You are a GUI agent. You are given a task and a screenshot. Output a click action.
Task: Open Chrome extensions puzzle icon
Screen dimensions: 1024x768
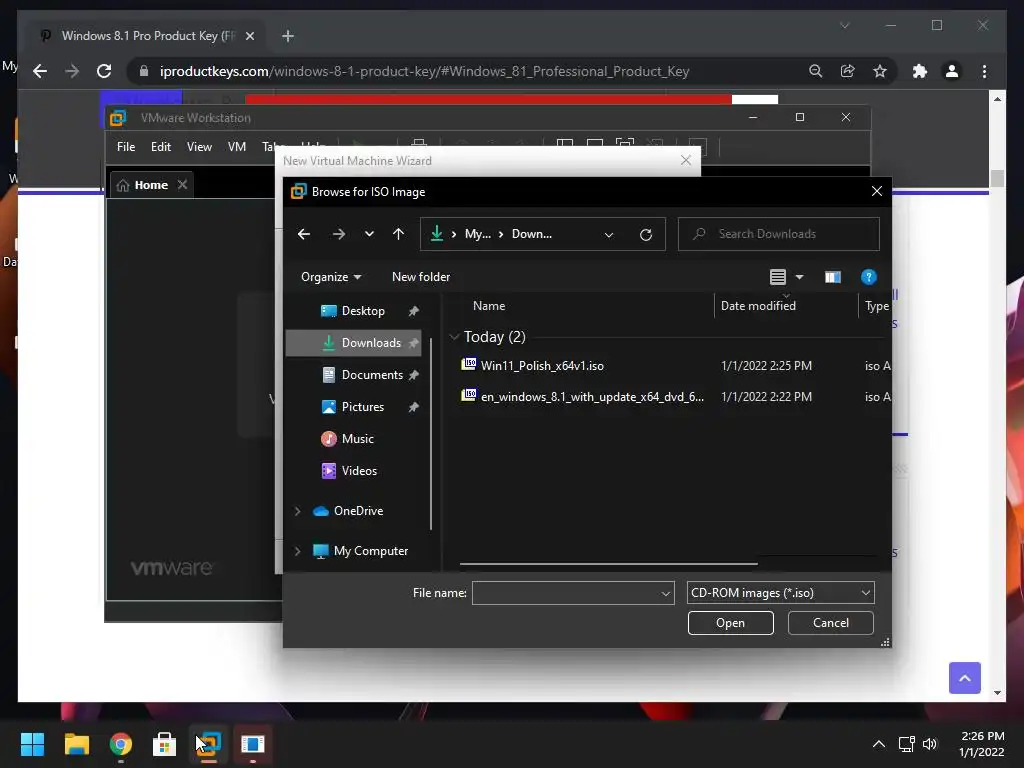click(920, 71)
